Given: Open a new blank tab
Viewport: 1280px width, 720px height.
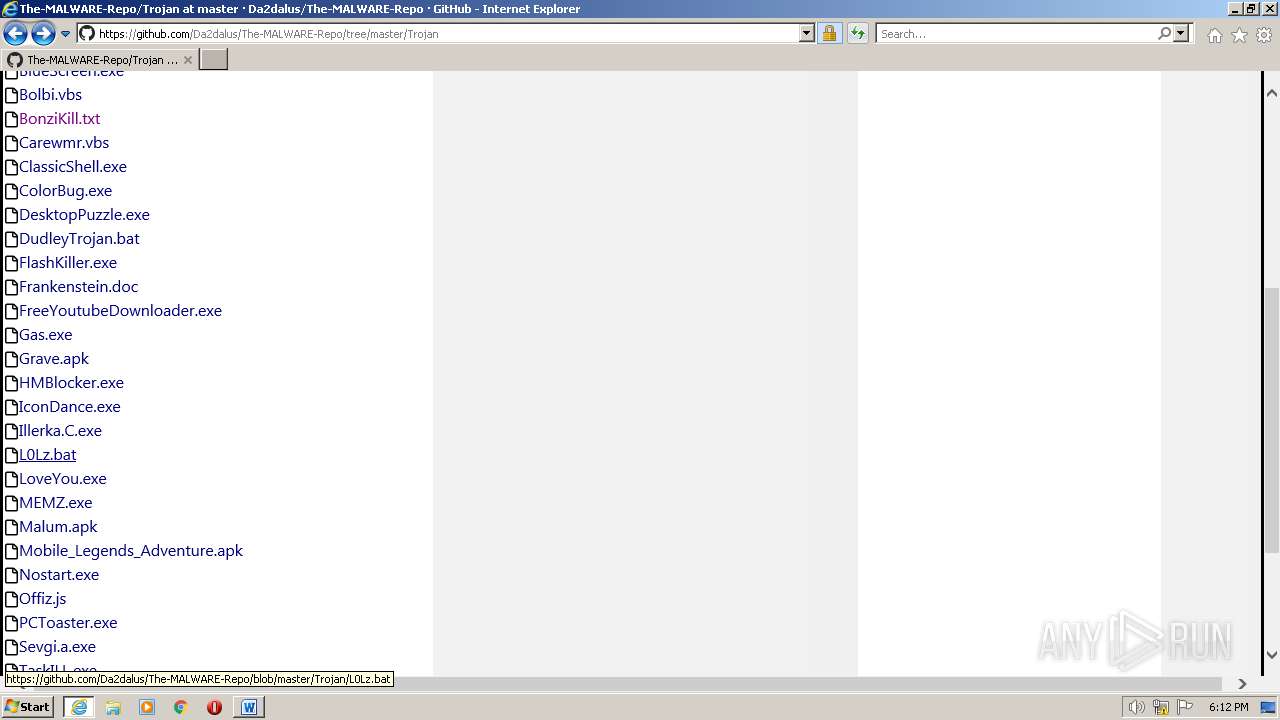Looking at the screenshot, I should (214, 60).
